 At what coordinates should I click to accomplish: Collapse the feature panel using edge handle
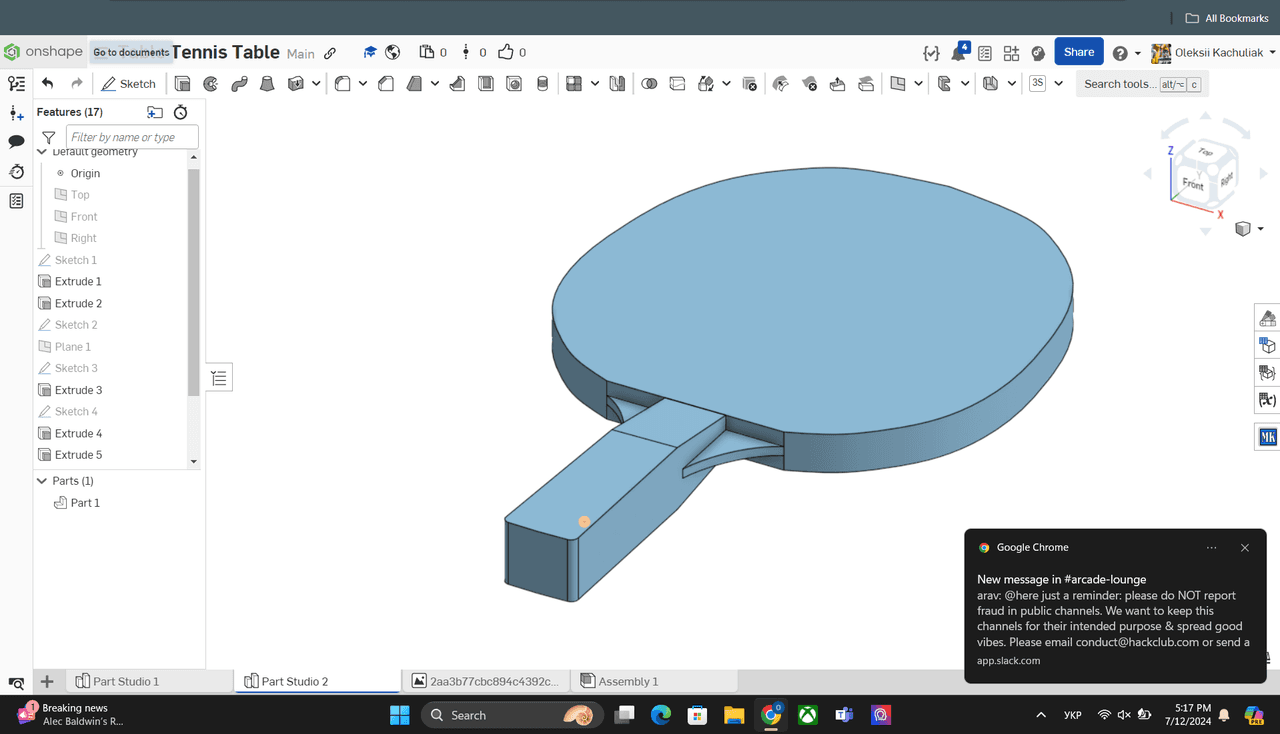(x=219, y=378)
